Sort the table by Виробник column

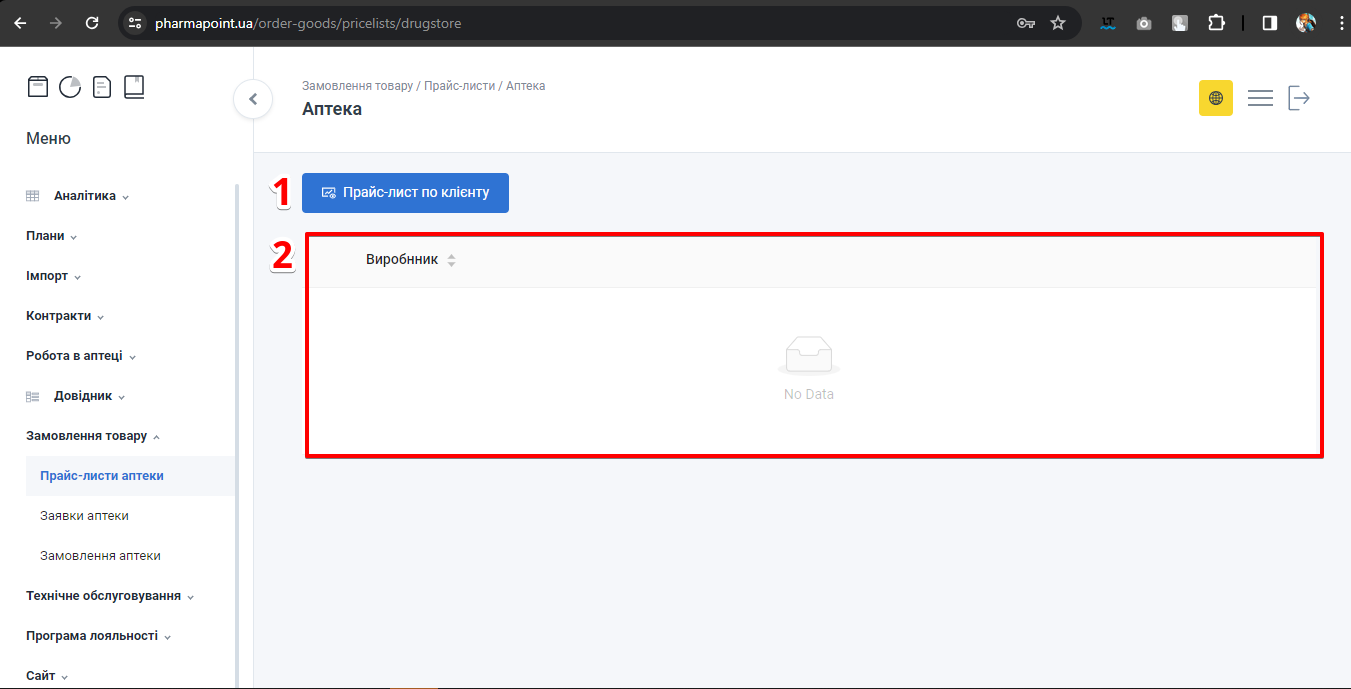tap(451, 260)
